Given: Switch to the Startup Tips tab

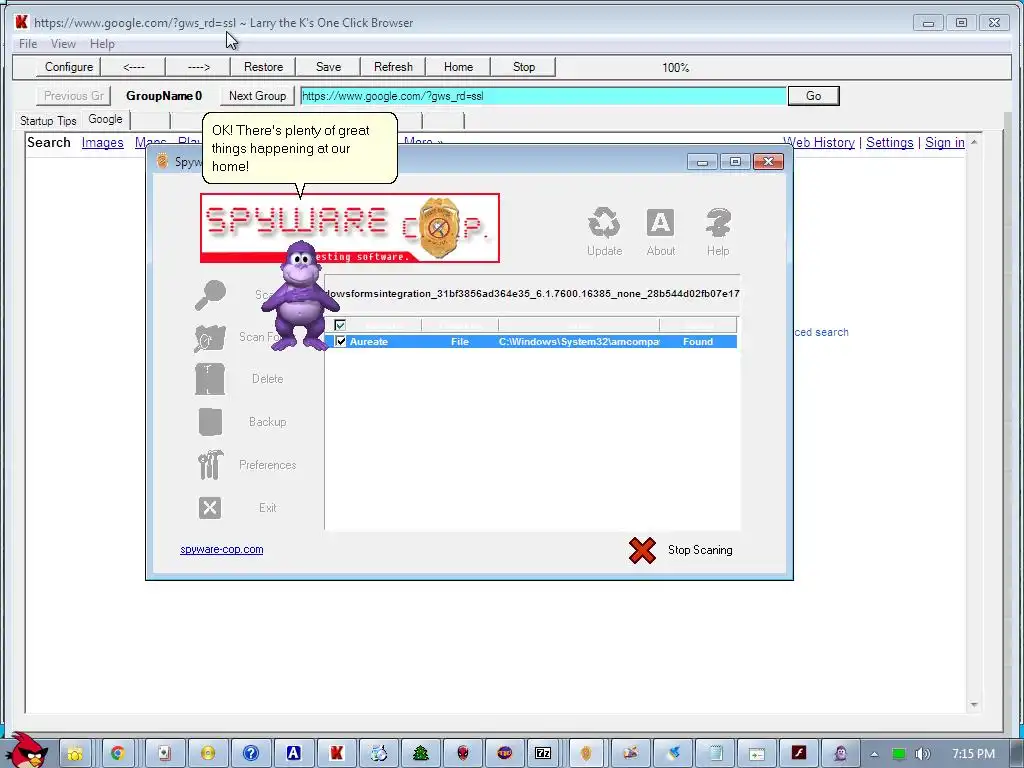Looking at the screenshot, I should click(48, 121).
